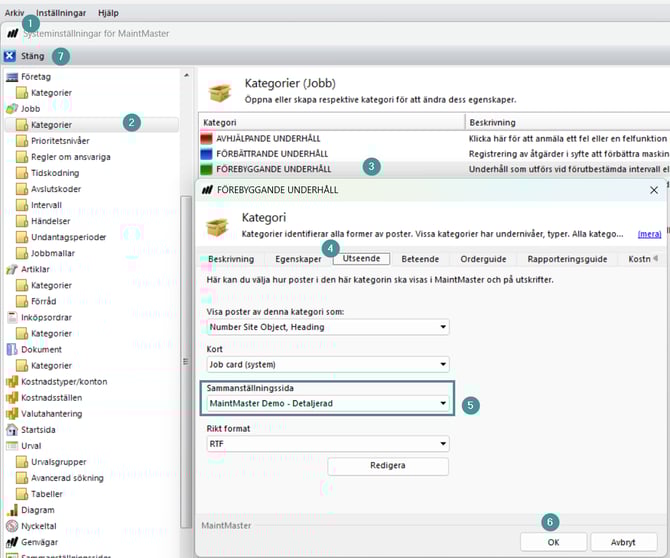Open the Artiklar section icon
Image resolution: width=670 pixels, height=558 pixels.
point(12,269)
